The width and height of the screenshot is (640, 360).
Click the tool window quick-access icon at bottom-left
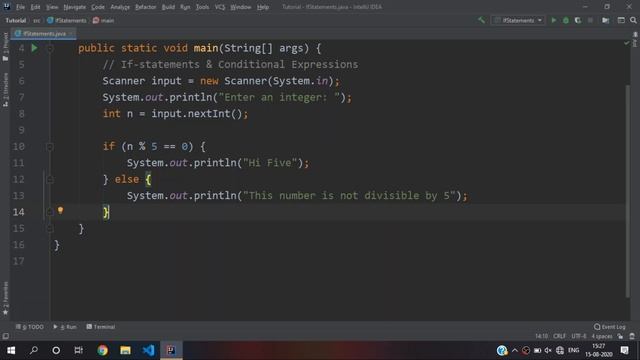click(x=6, y=336)
